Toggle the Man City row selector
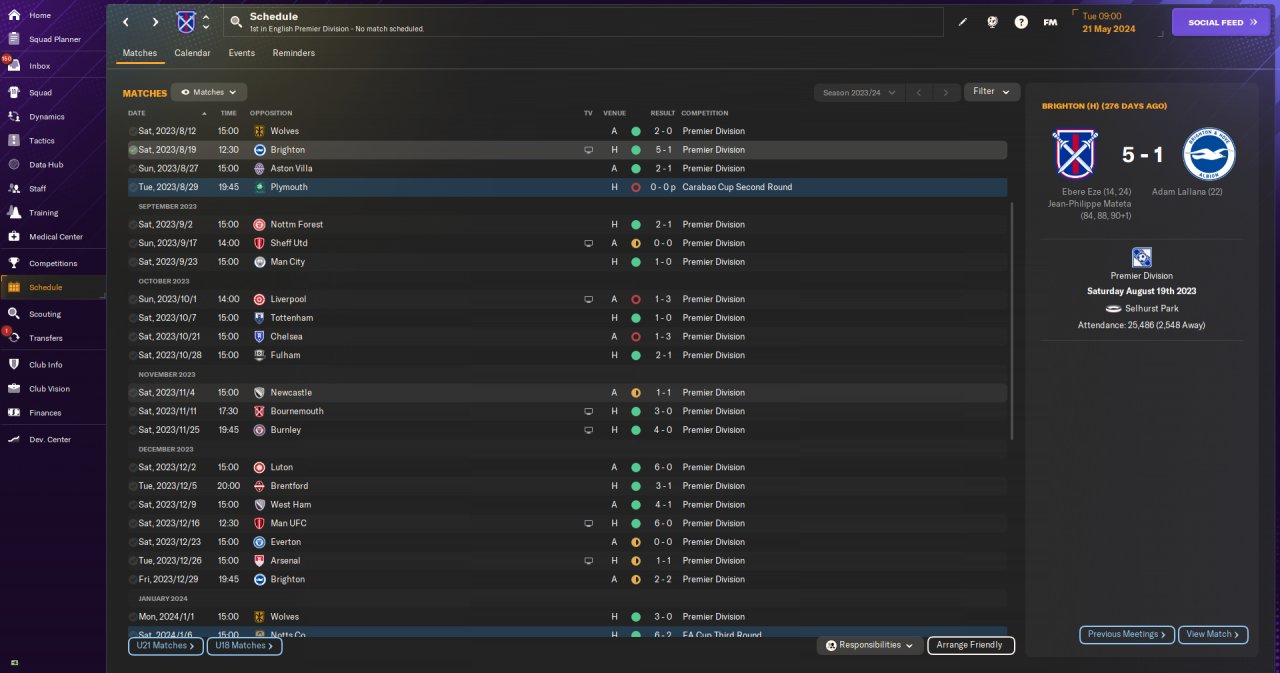The image size is (1280, 673). (x=133, y=262)
